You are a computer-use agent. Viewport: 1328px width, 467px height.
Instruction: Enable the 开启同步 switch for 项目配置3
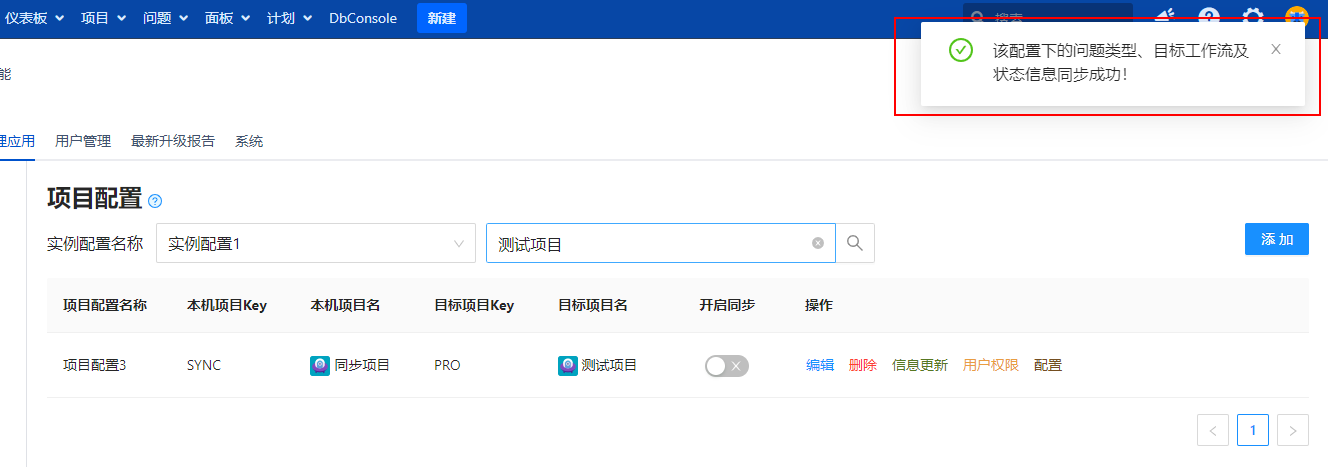[x=726, y=366]
